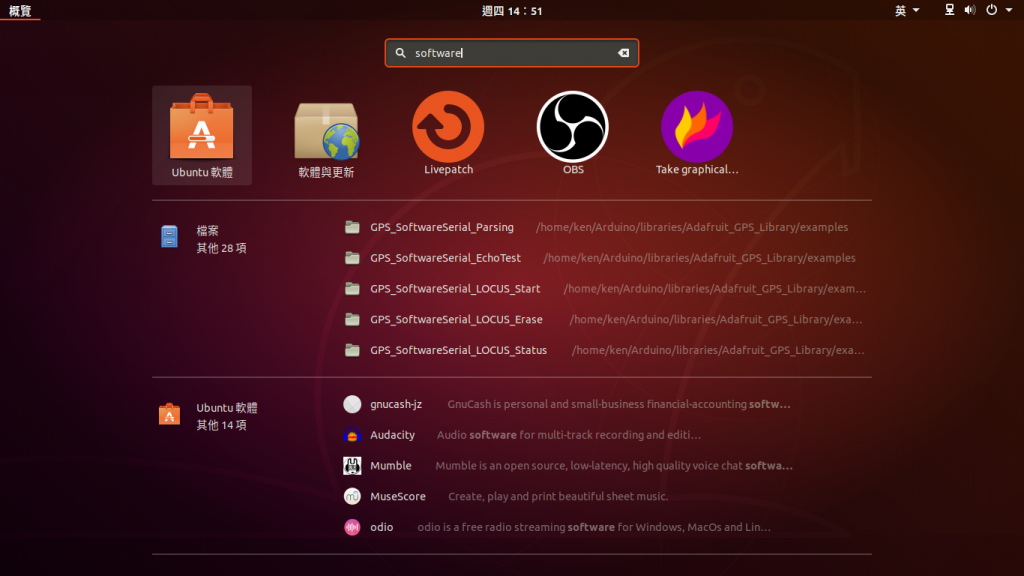The width and height of the screenshot is (1024, 576).
Task: Click folder icon for GPS_SoftwareSerial_EchoTest
Action: click(352, 258)
